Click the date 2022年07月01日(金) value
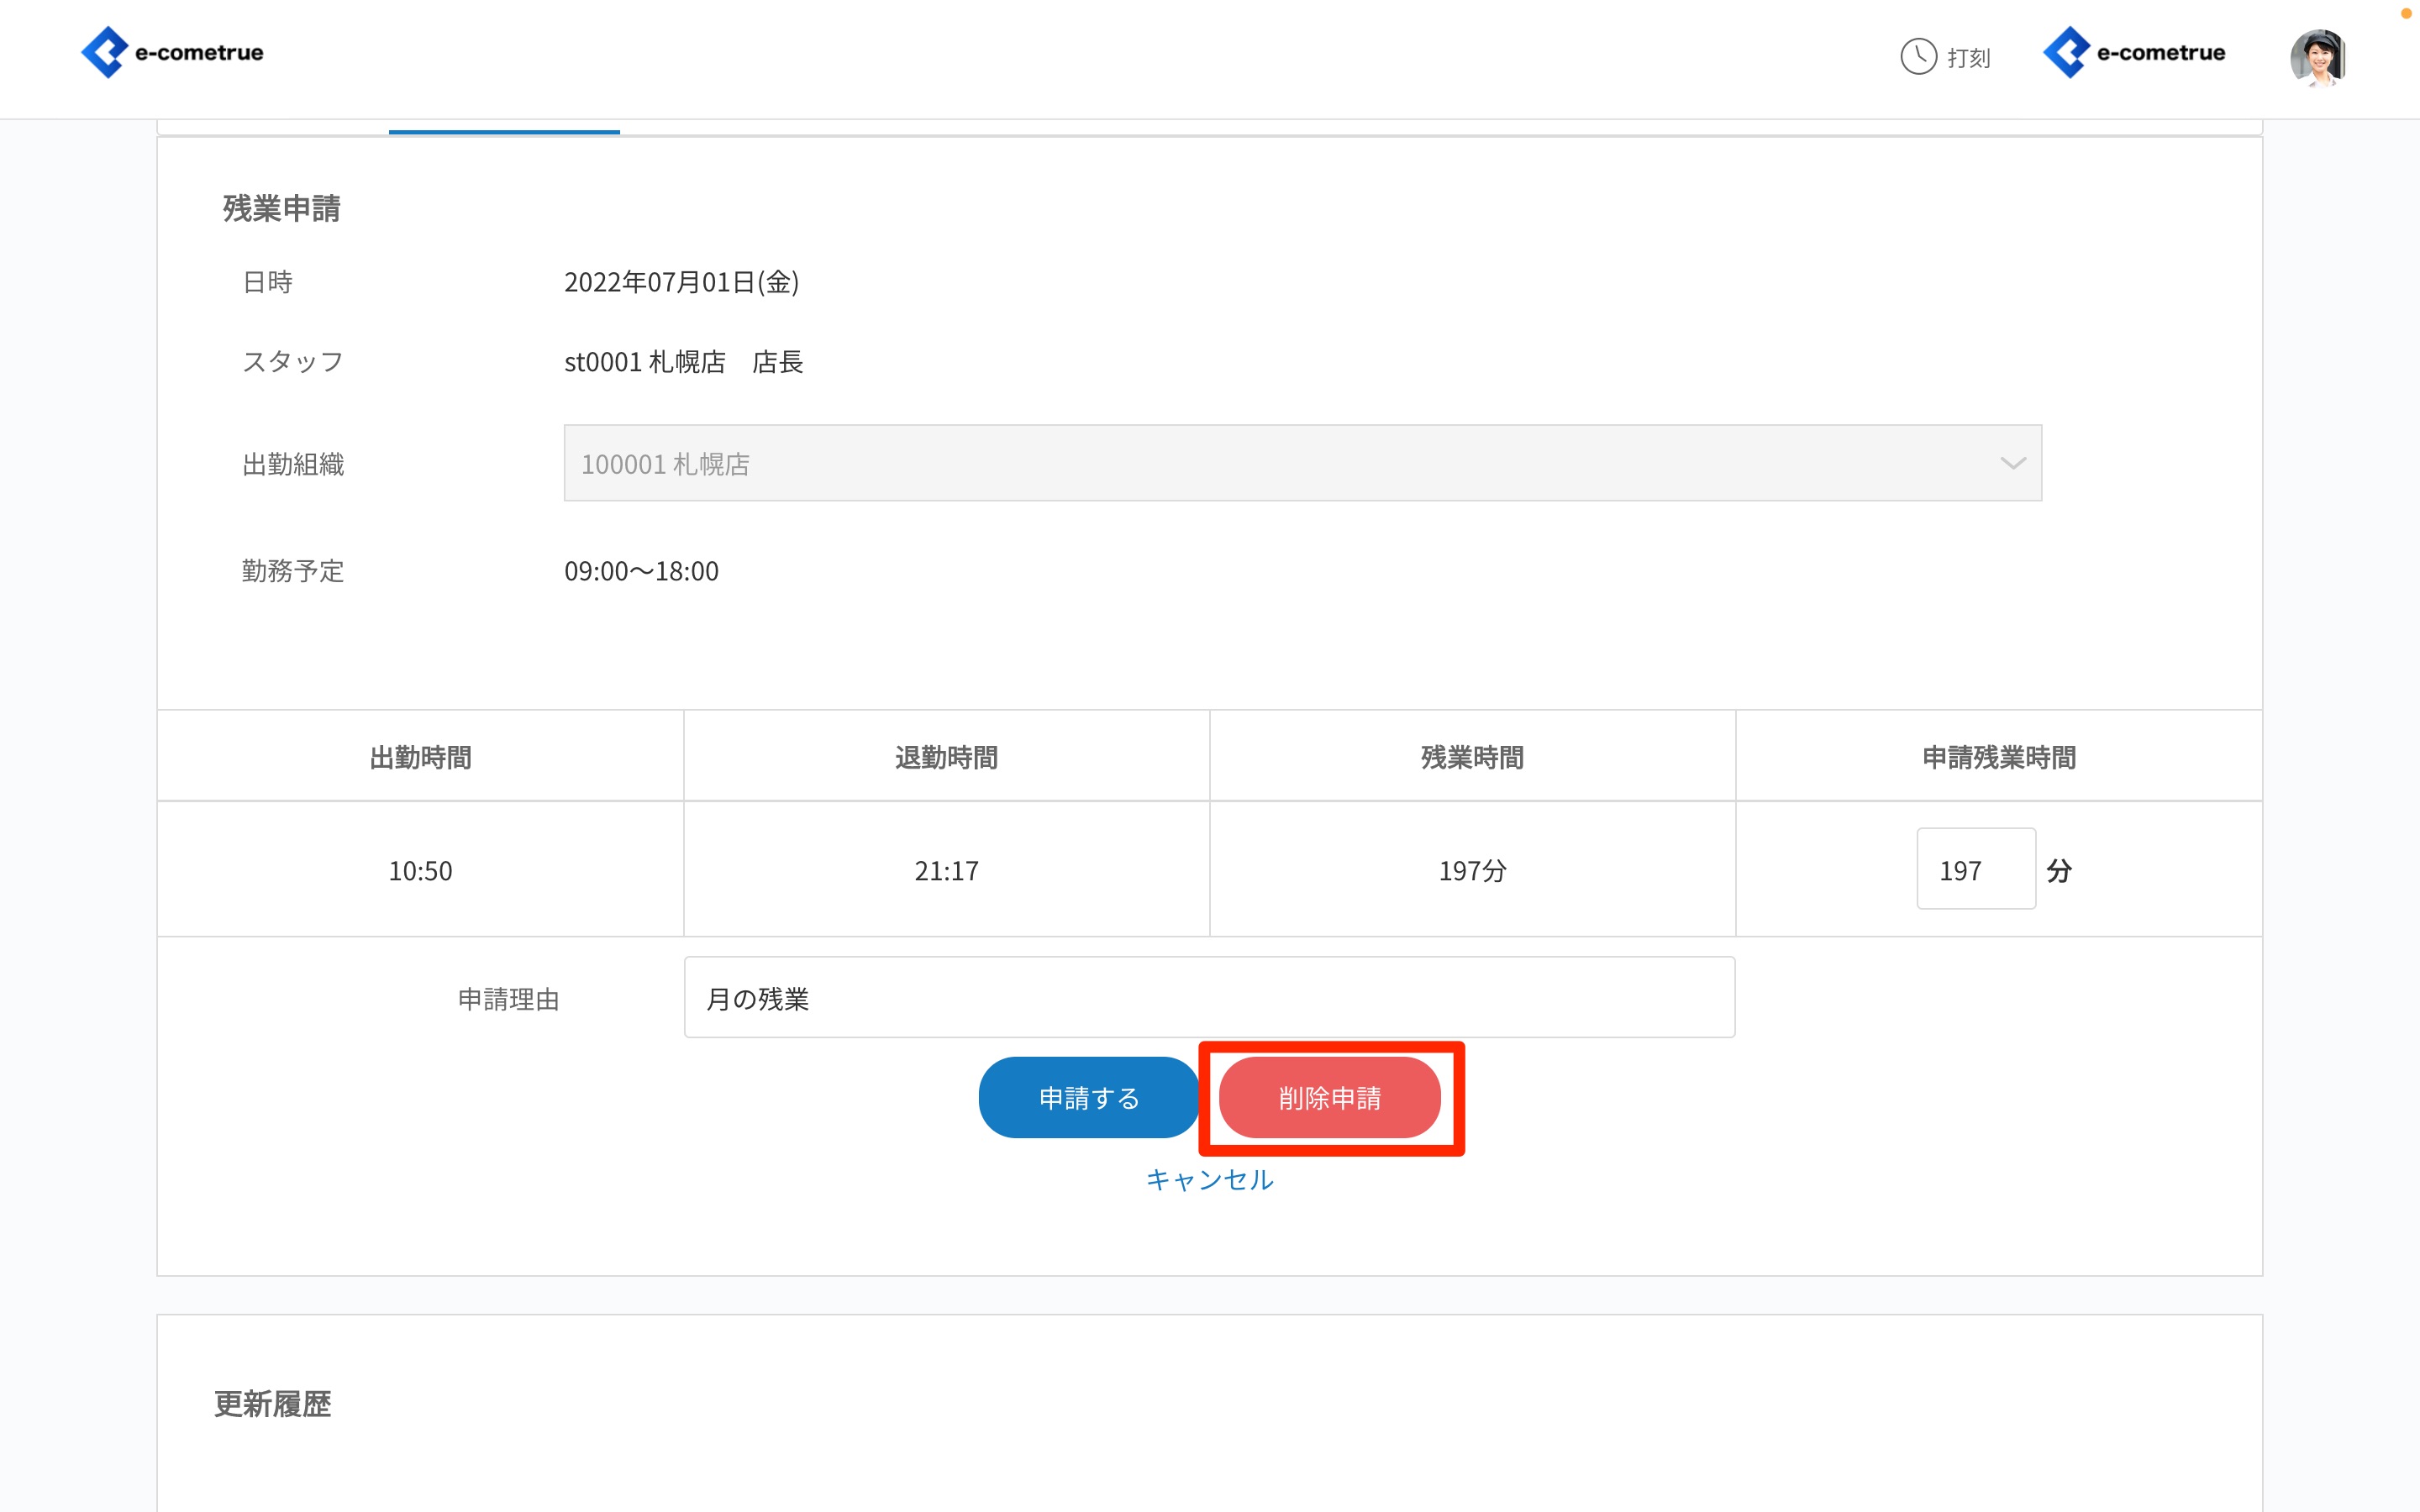 pyautogui.click(x=681, y=282)
